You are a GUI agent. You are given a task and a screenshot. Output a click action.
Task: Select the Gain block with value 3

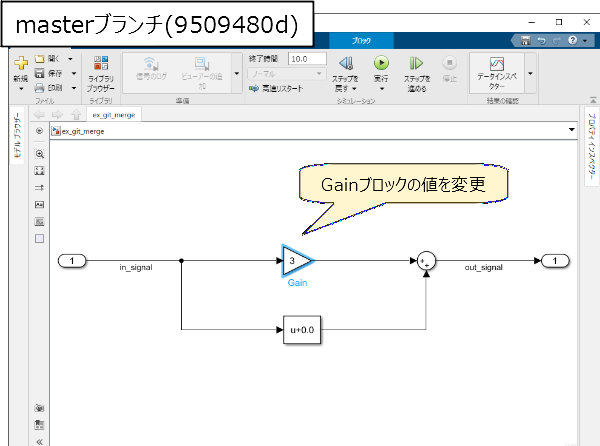297,261
